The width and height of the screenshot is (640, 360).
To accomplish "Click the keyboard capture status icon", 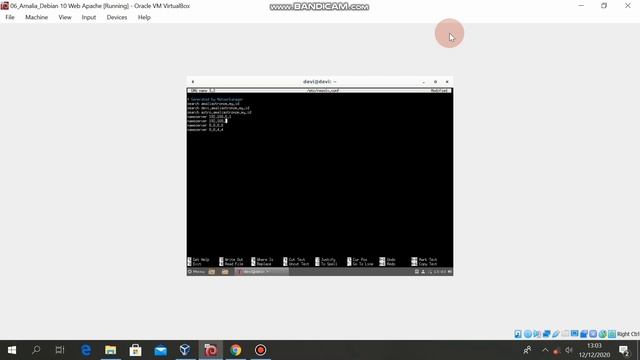I will click(x=612, y=334).
